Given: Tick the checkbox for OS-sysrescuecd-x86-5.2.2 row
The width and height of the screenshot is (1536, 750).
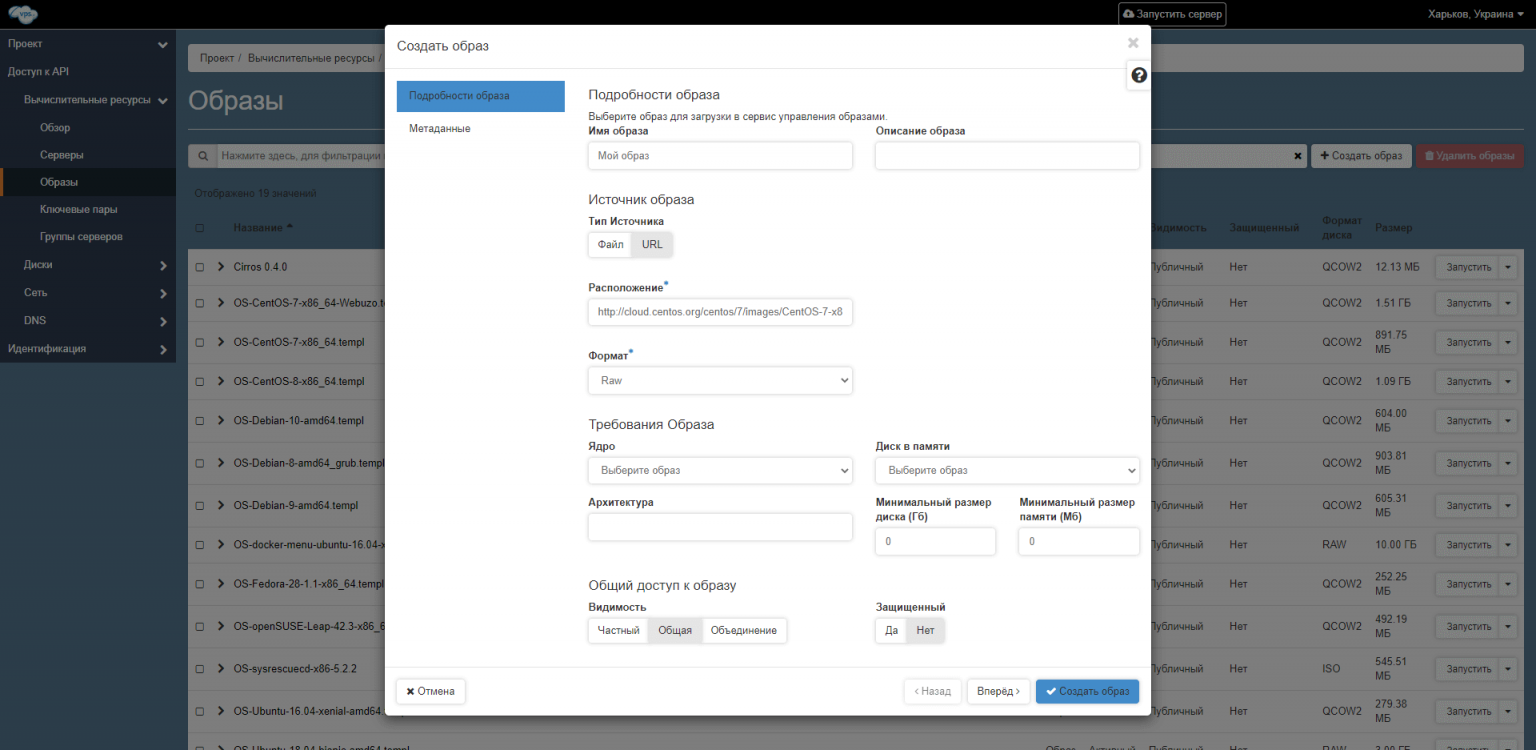Looking at the screenshot, I should [199, 668].
